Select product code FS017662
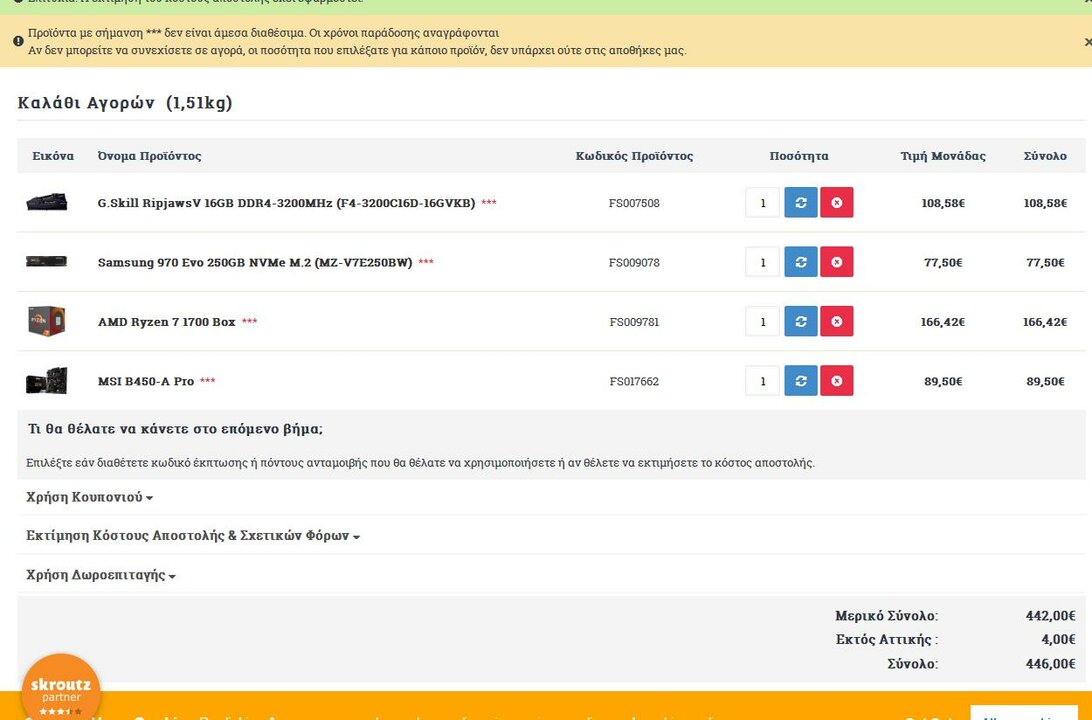Screen dimensions: 1092x720 (634, 382)
